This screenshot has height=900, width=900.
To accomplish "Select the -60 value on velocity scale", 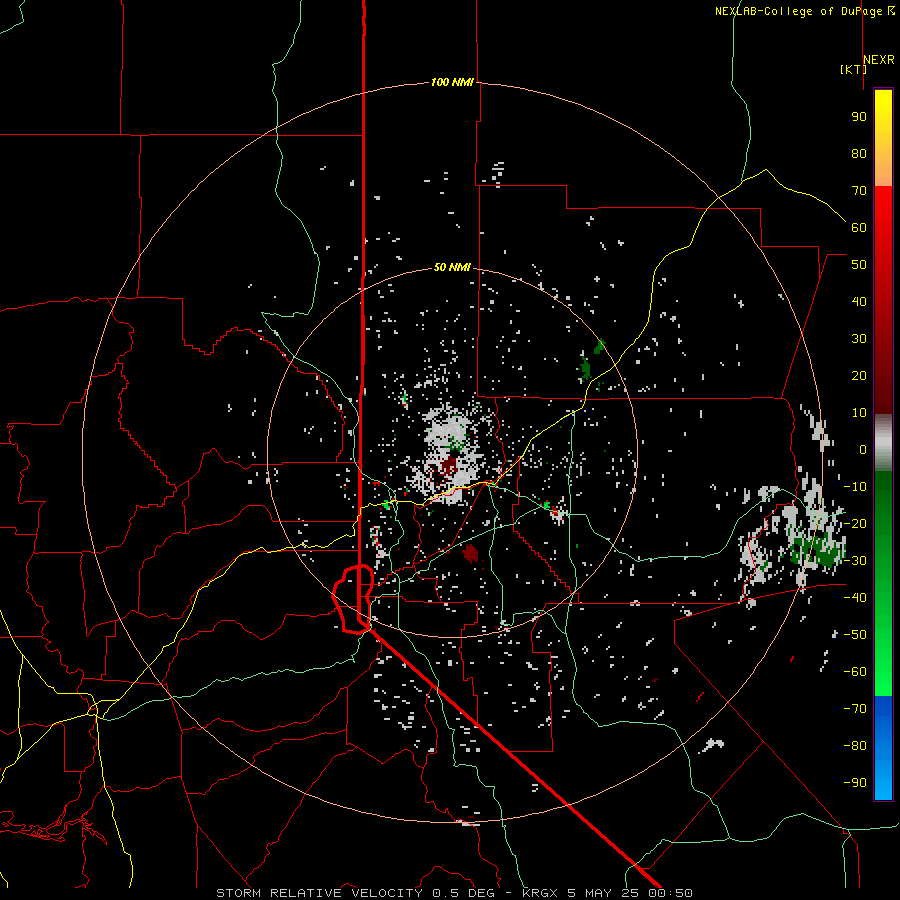I will 855,672.
